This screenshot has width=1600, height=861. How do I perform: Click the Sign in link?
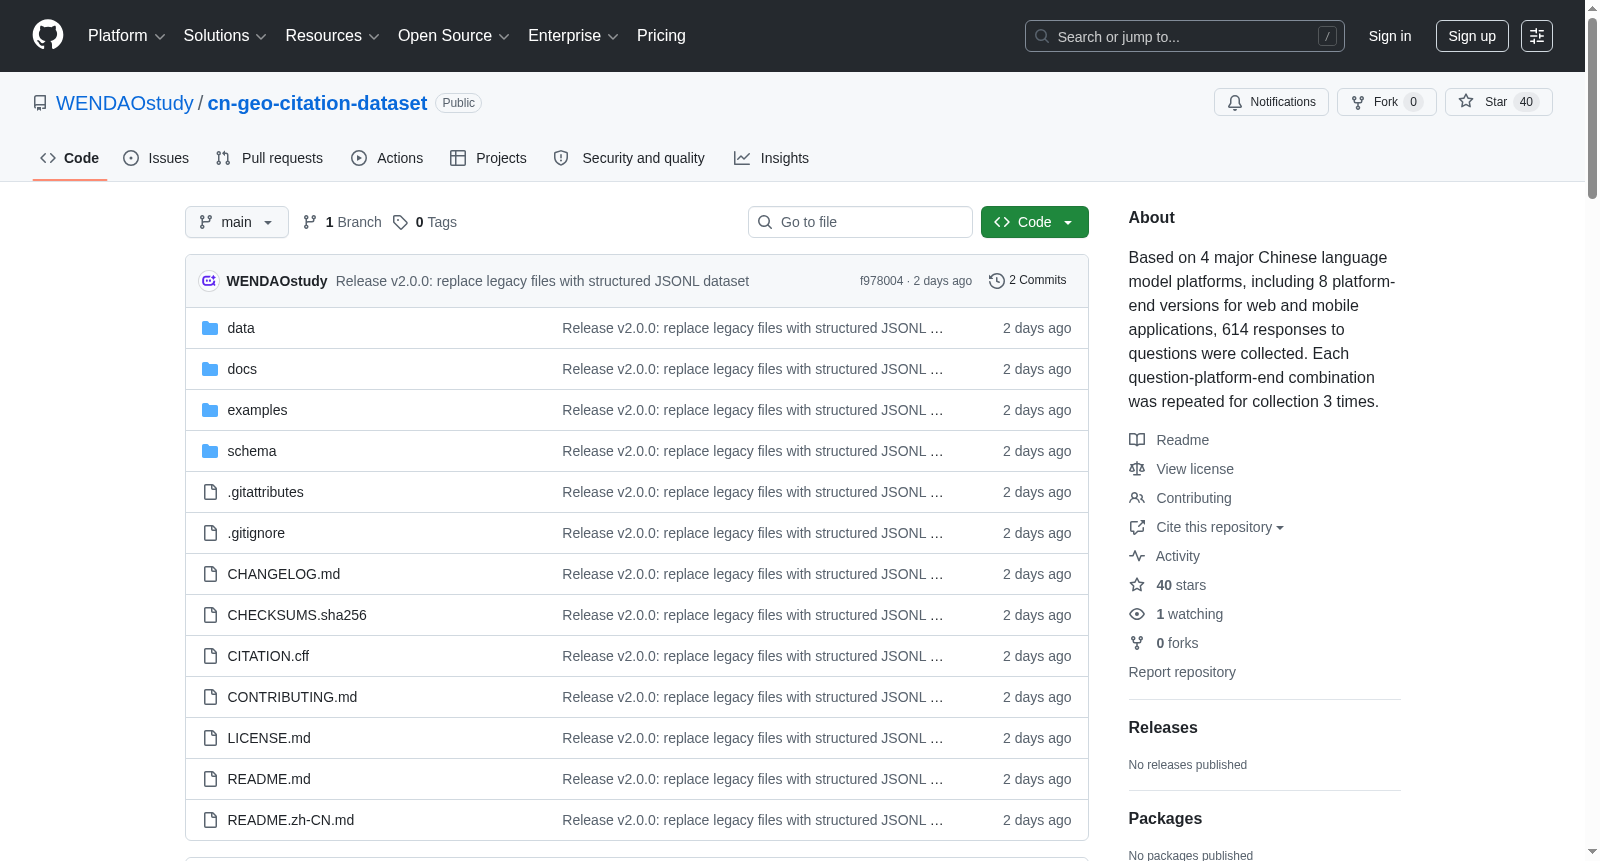pos(1390,36)
